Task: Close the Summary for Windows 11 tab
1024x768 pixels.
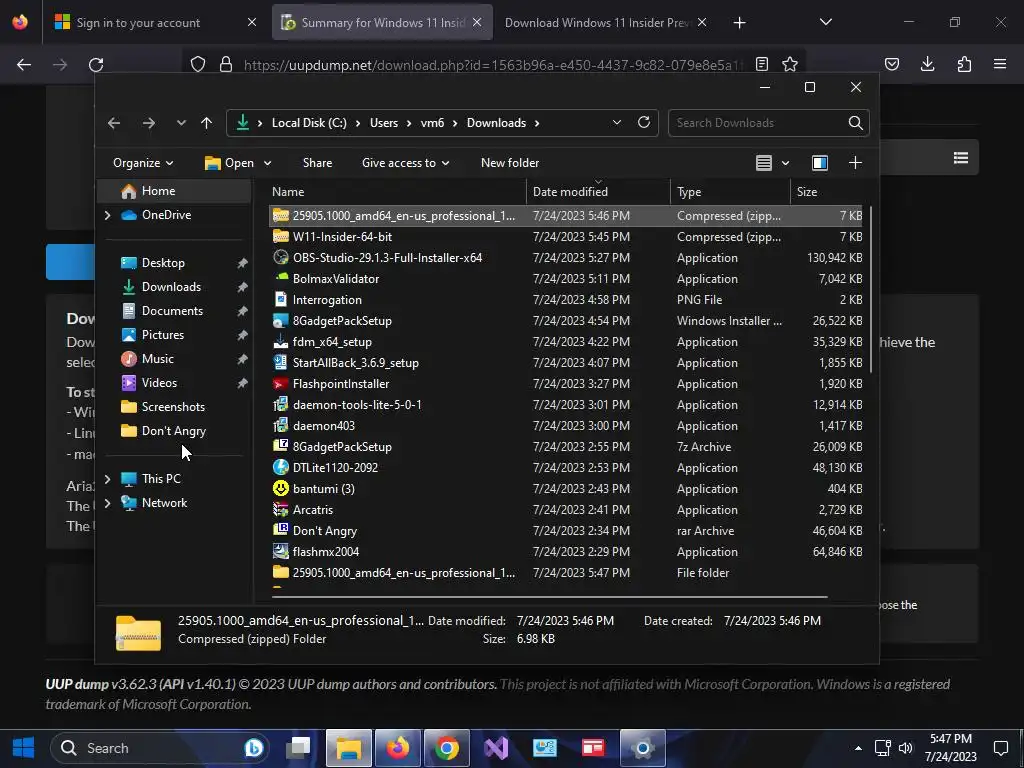Action: pos(477,22)
